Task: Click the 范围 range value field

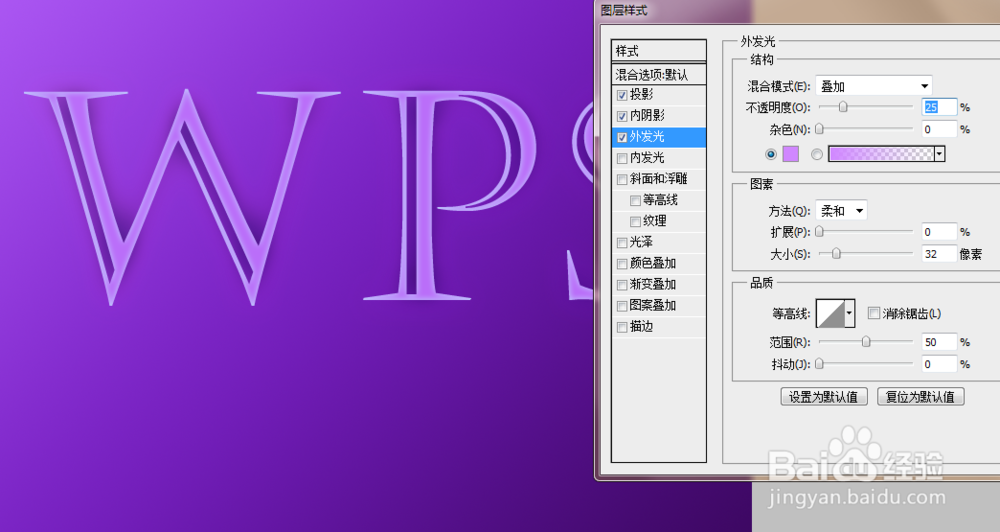Action: [939, 343]
